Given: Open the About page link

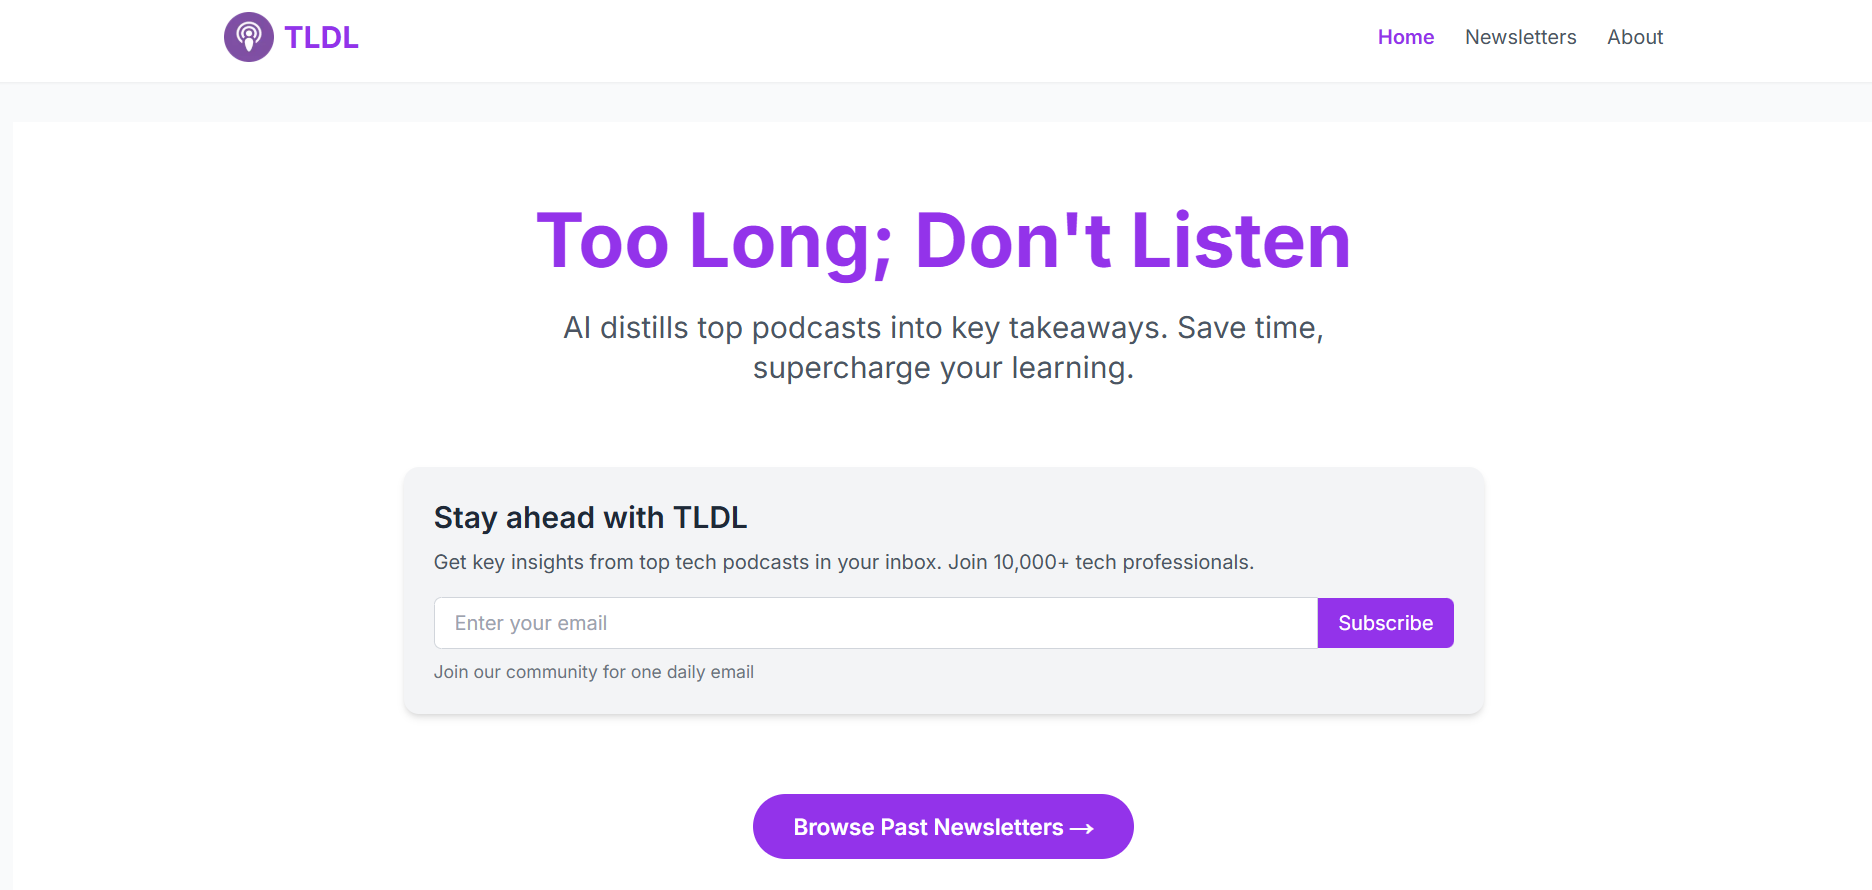Looking at the screenshot, I should 1635,37.
